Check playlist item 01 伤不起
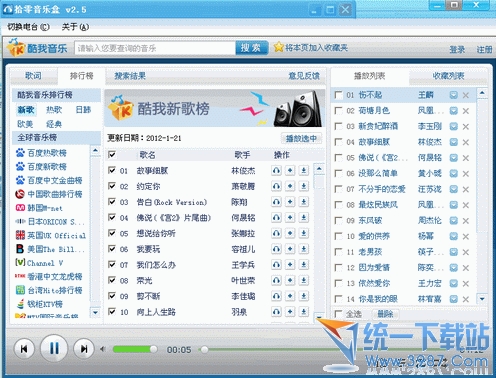 [x=338, y=95]
